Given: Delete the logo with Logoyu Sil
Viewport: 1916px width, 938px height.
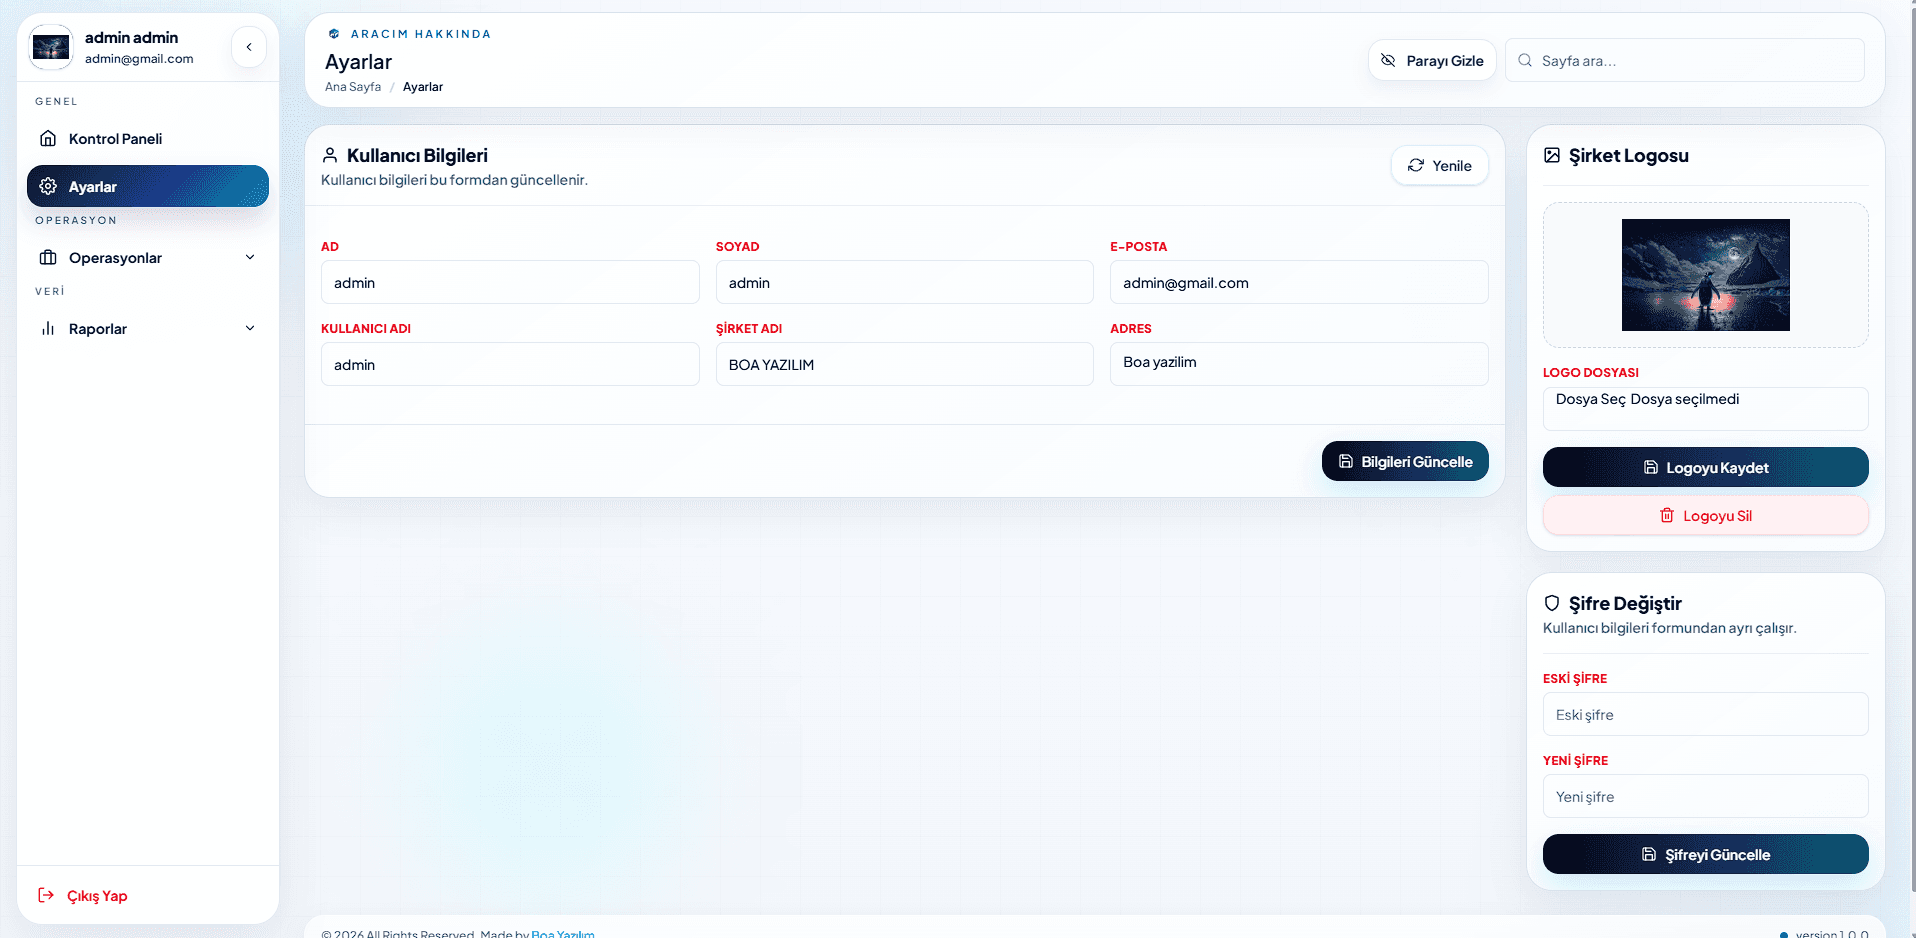Looking at the screenshot, I should tap(1706, 515).
